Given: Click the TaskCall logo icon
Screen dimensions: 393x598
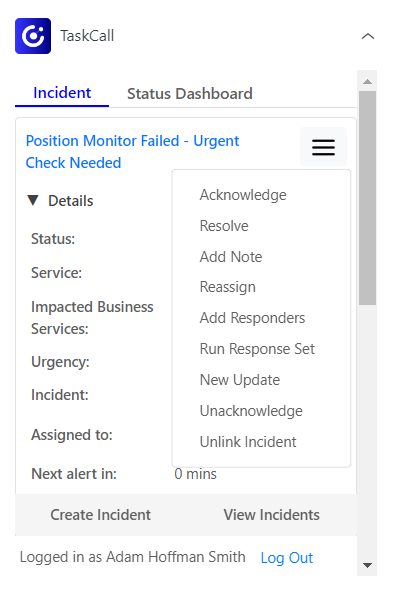Looking at the screenshot, I should 33,36.
